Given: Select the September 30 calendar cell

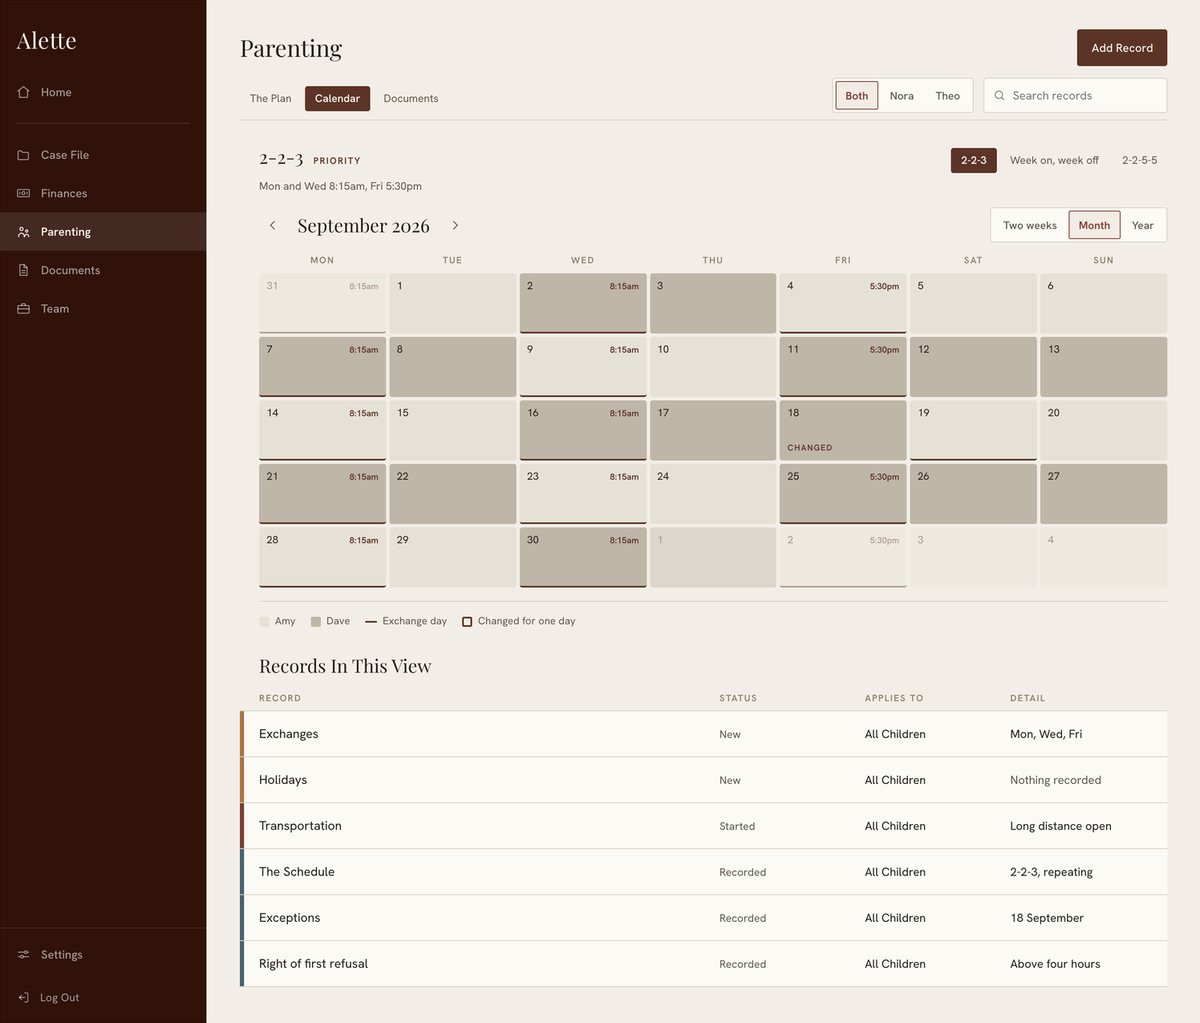Looking at the screenshot, I should (x=583, y=558).
